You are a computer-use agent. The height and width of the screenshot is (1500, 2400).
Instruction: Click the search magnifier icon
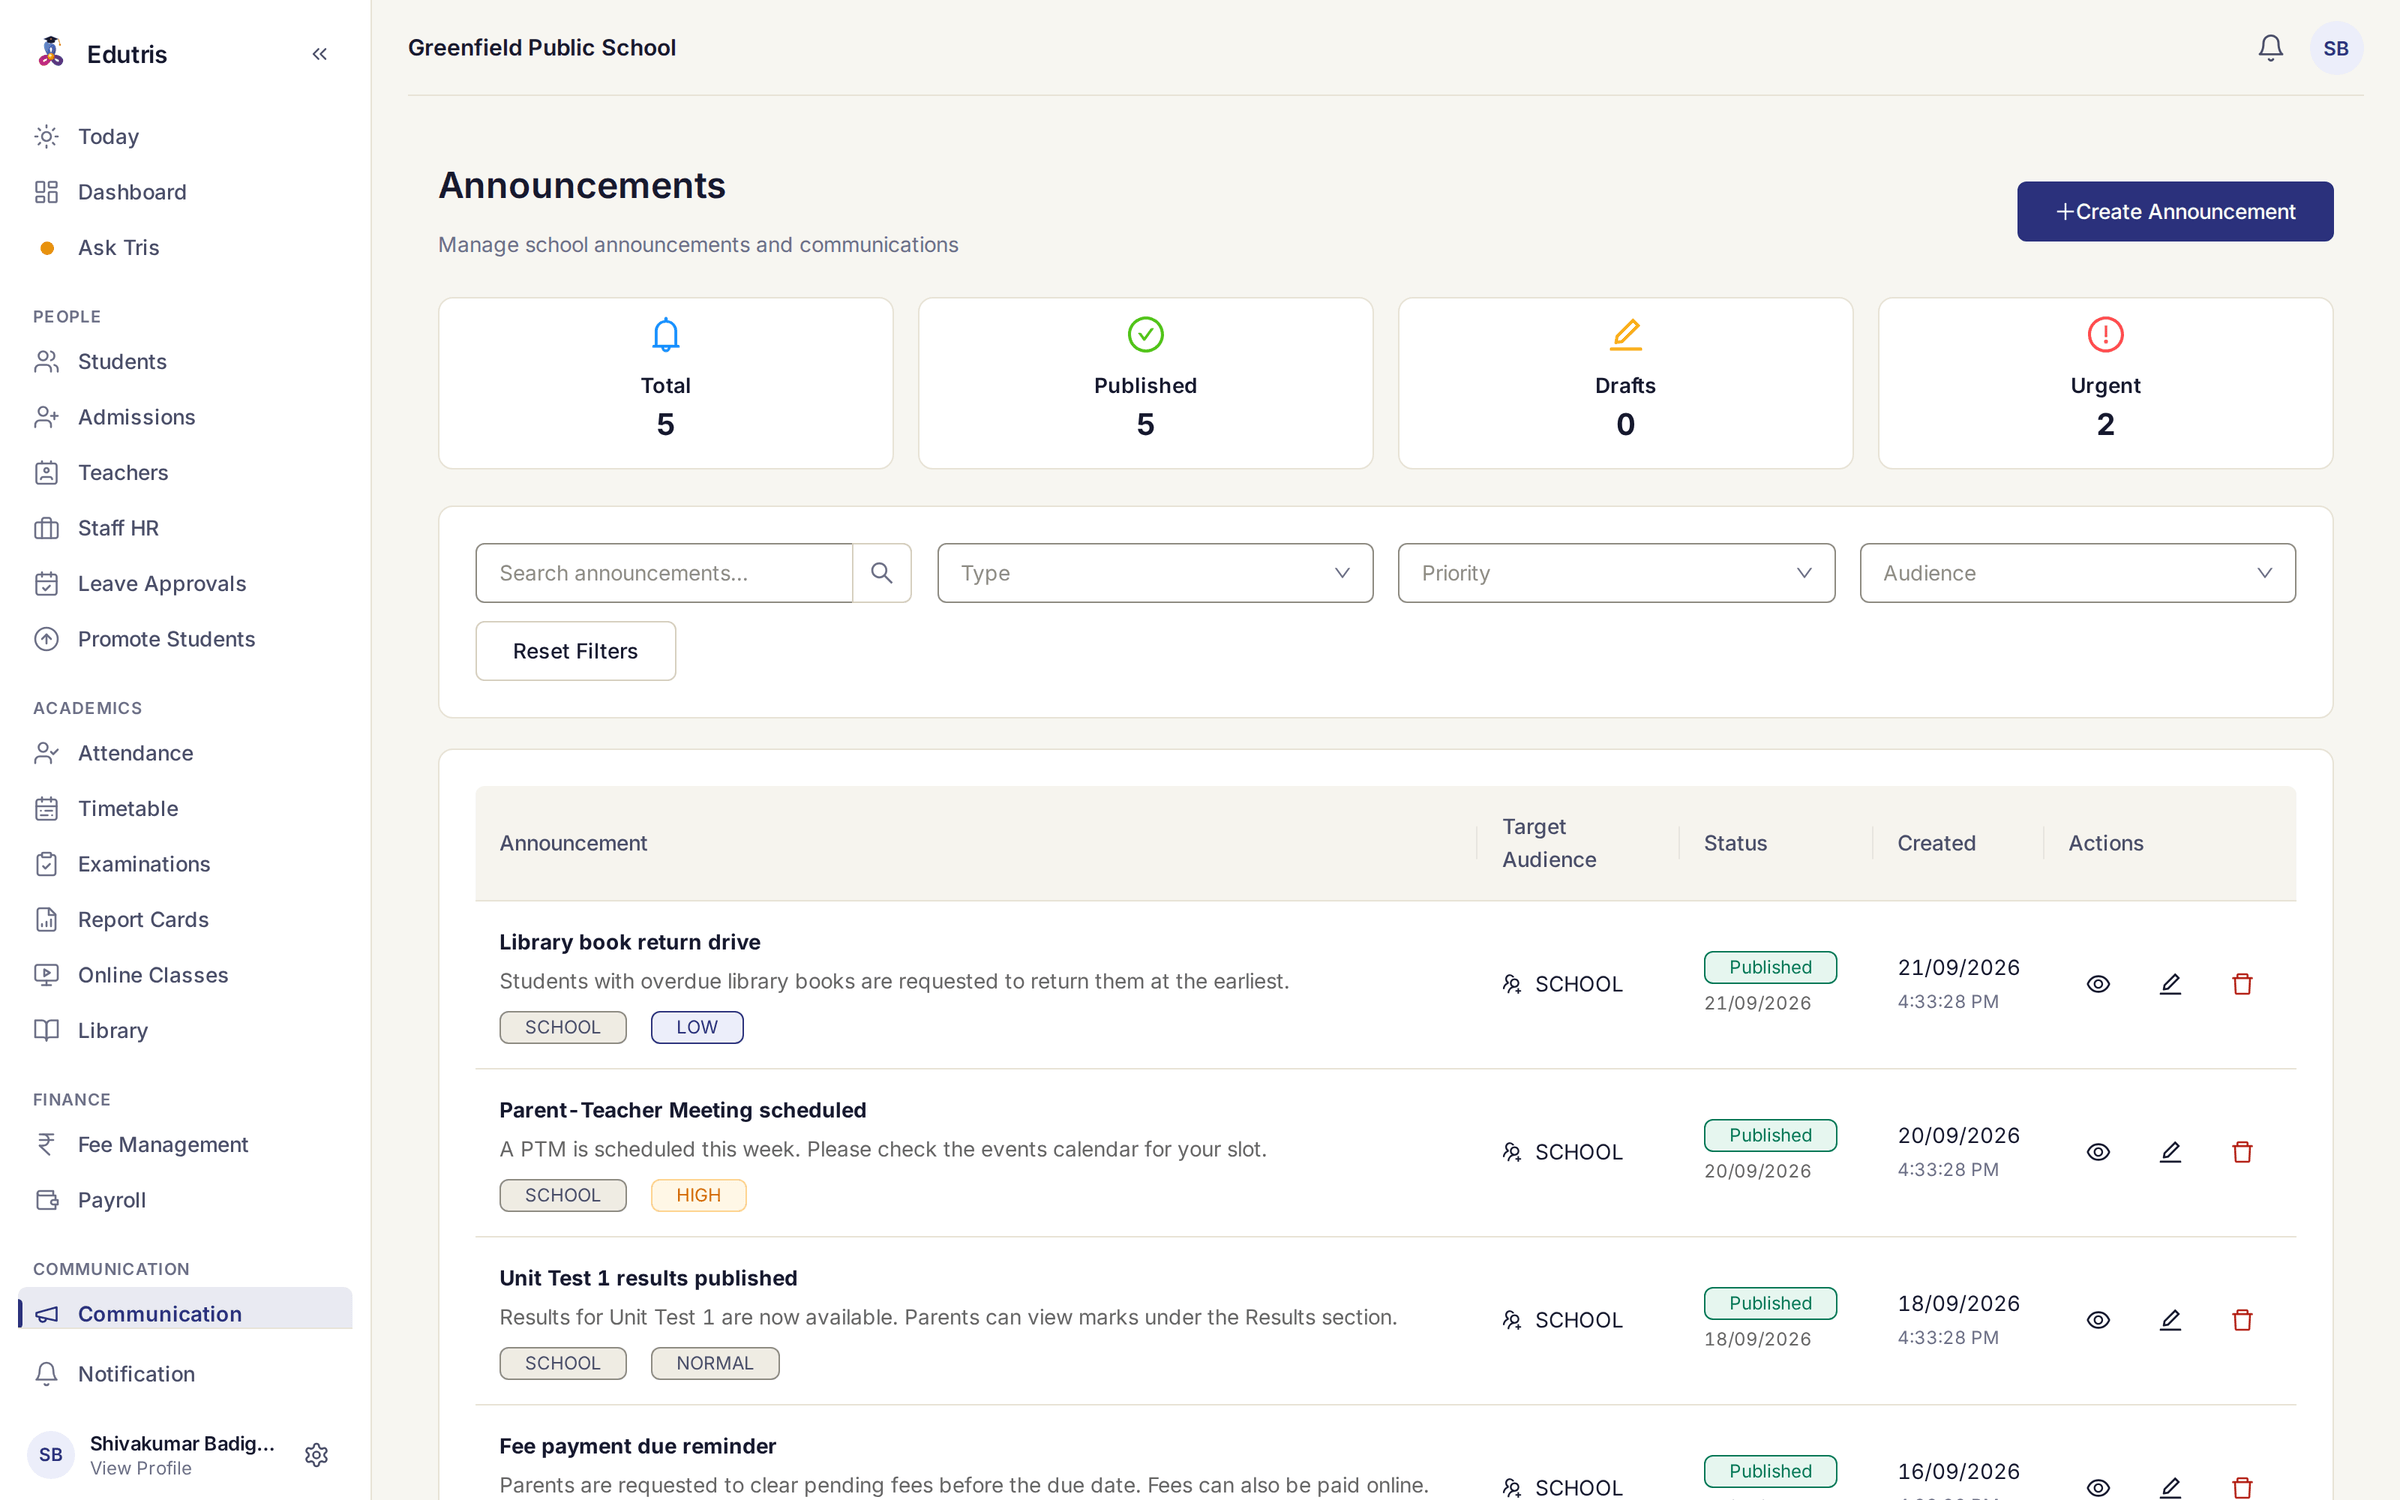(881, 573)
